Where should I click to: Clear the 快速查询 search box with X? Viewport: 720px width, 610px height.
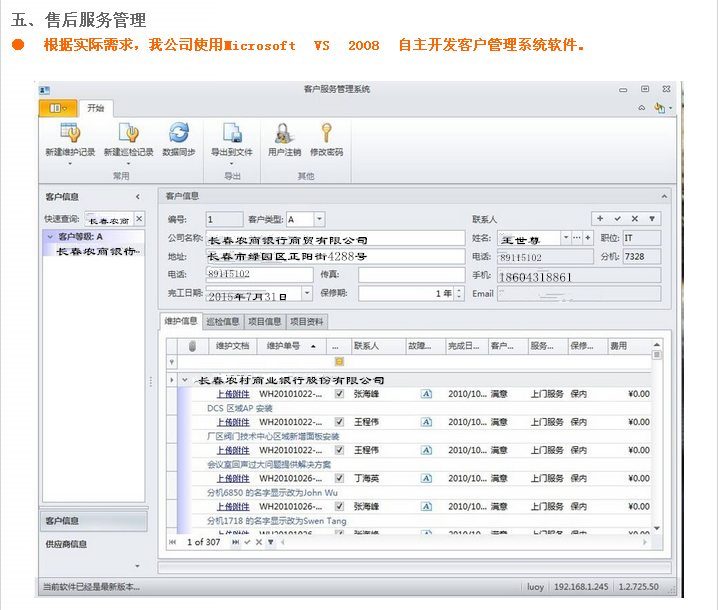point(139,219)
